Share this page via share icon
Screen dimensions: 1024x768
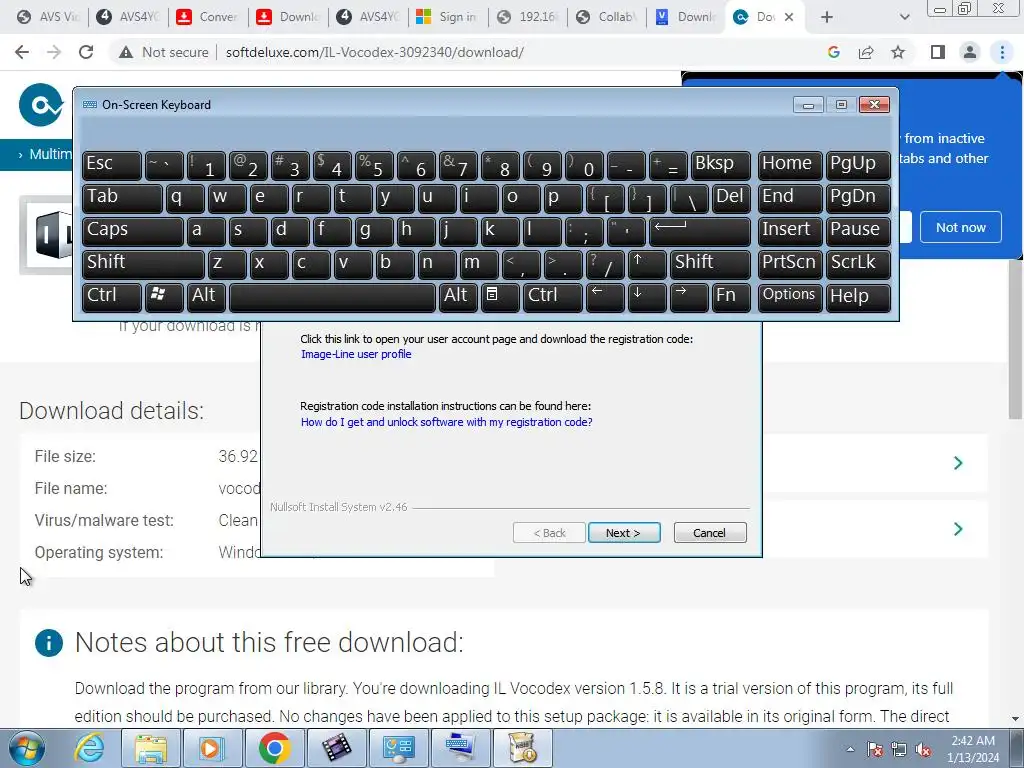tap(866, 52)
